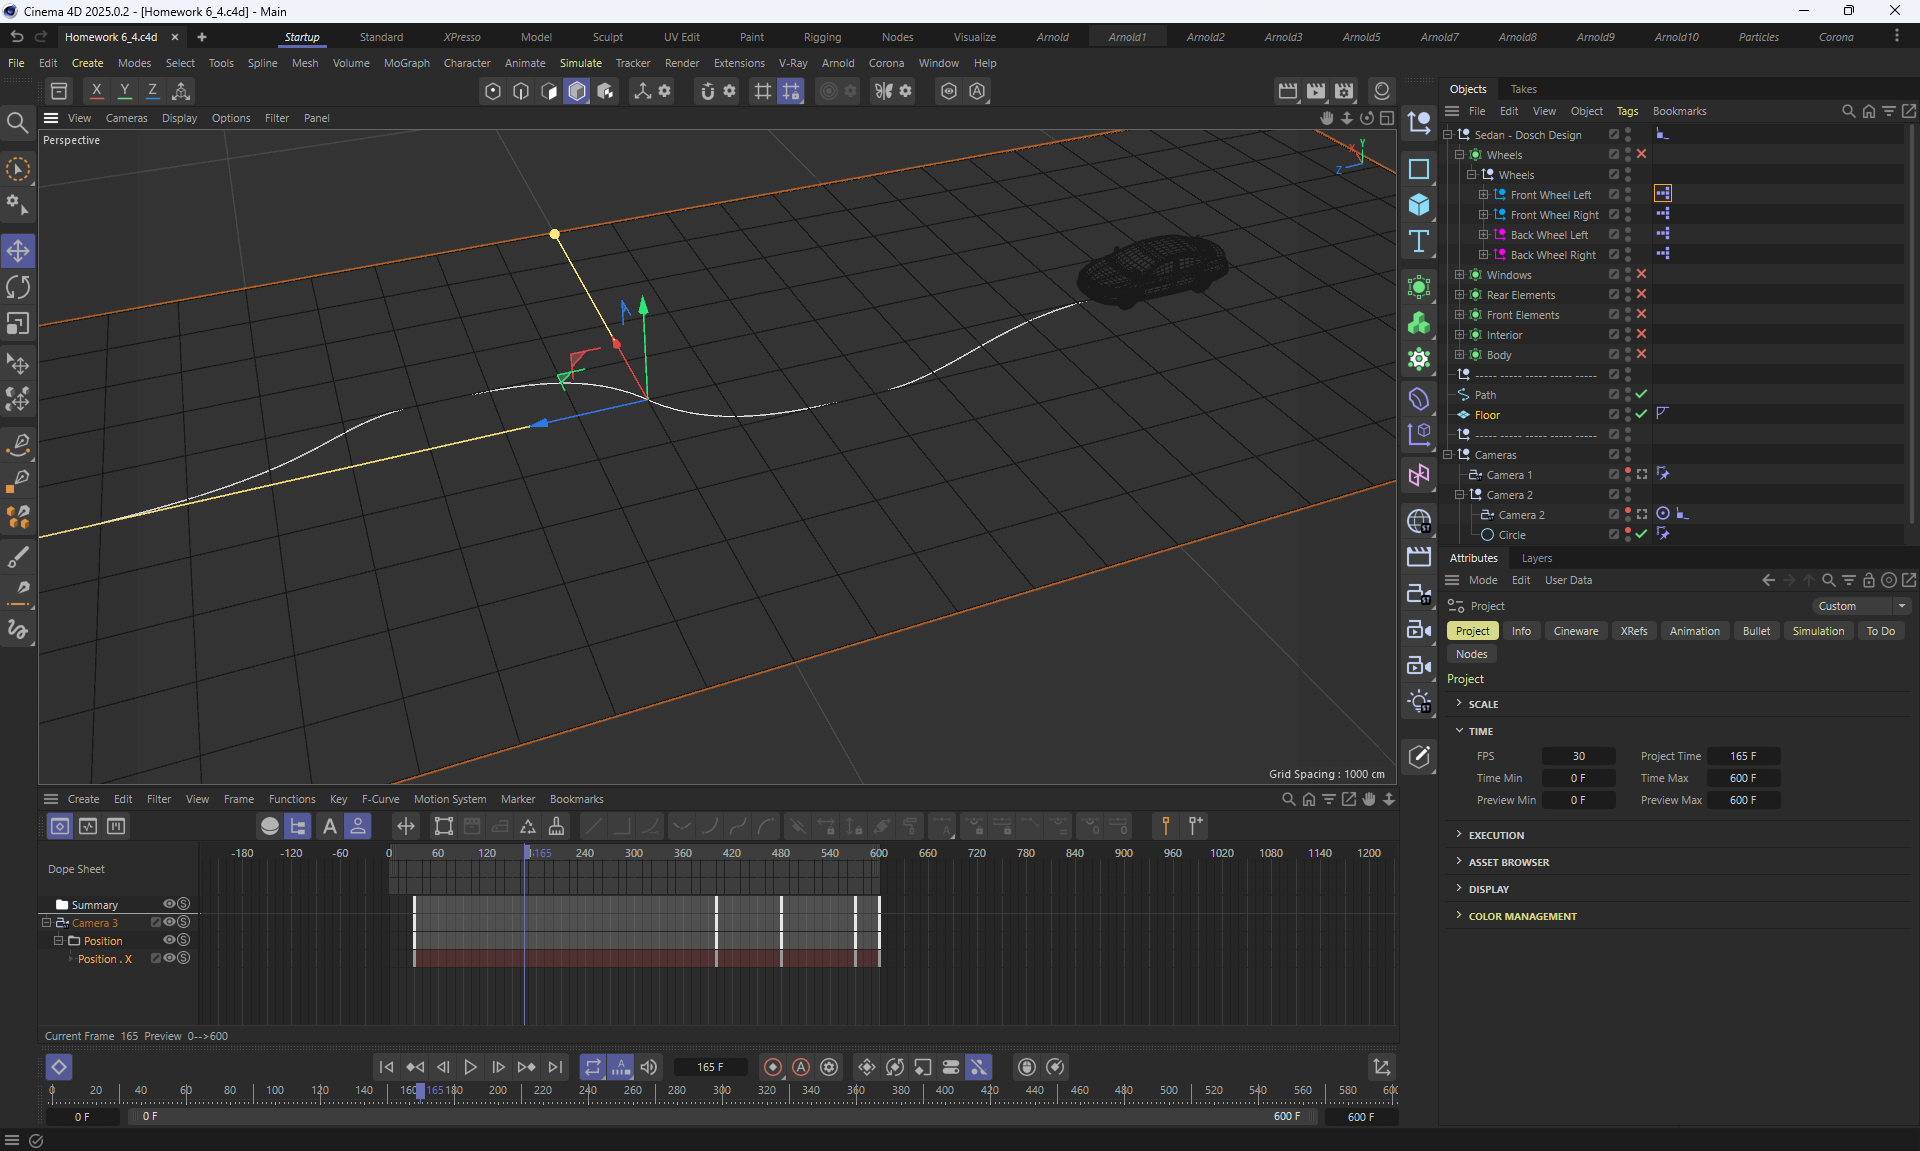Image resolution: width=1920 pixels, height=1151 pixels.
Task: Toggle the eye icon for Camera 3 track
Action: 169,922
